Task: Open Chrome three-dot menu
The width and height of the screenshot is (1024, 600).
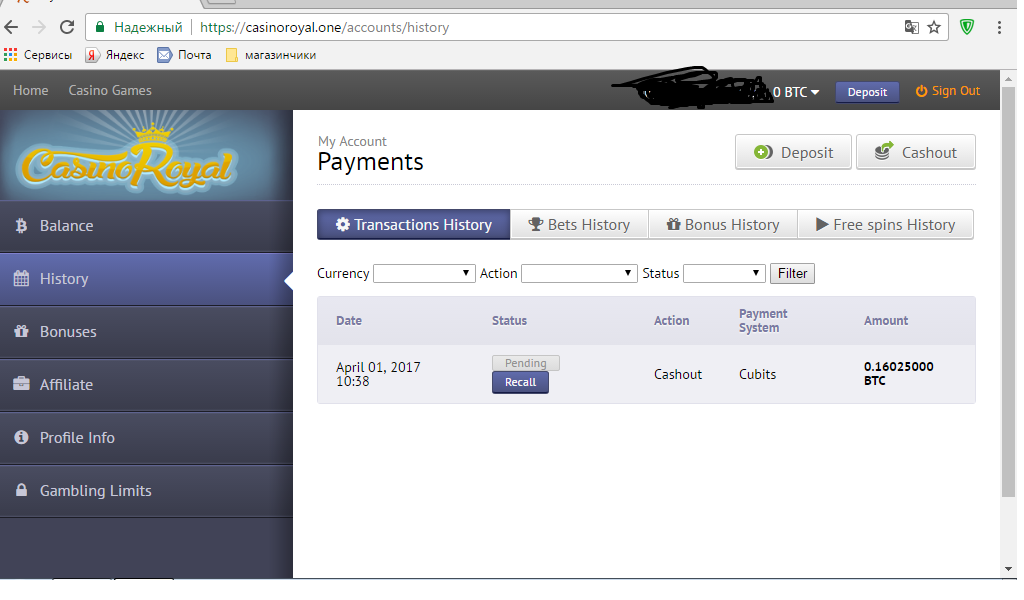Action: pyautogui.click(x=999, y=27)
